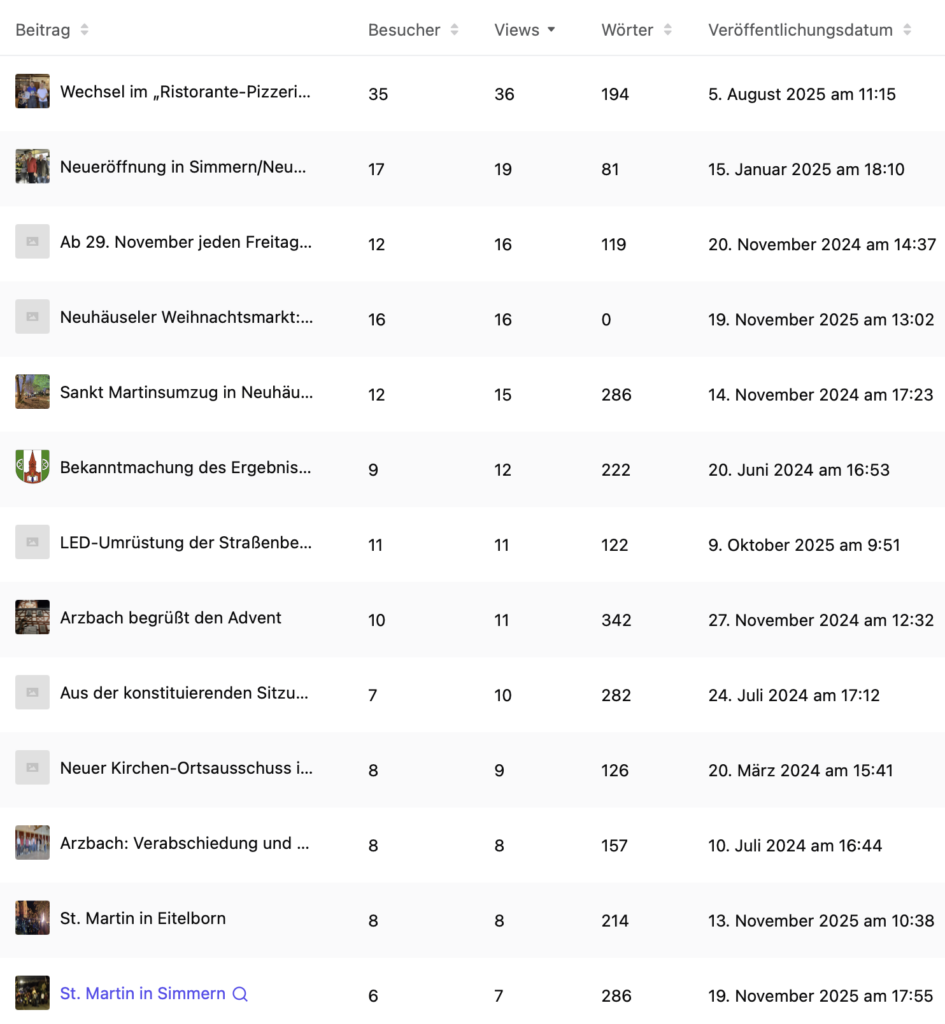Sort table by Besucher column
The width and height of the screenshot is (945, 1024).
404,30
